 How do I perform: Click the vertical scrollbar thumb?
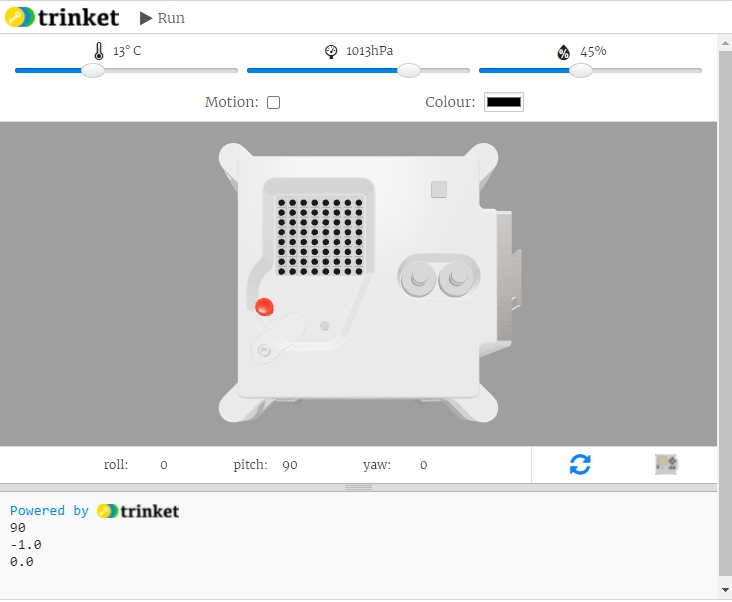pos(725,313)
